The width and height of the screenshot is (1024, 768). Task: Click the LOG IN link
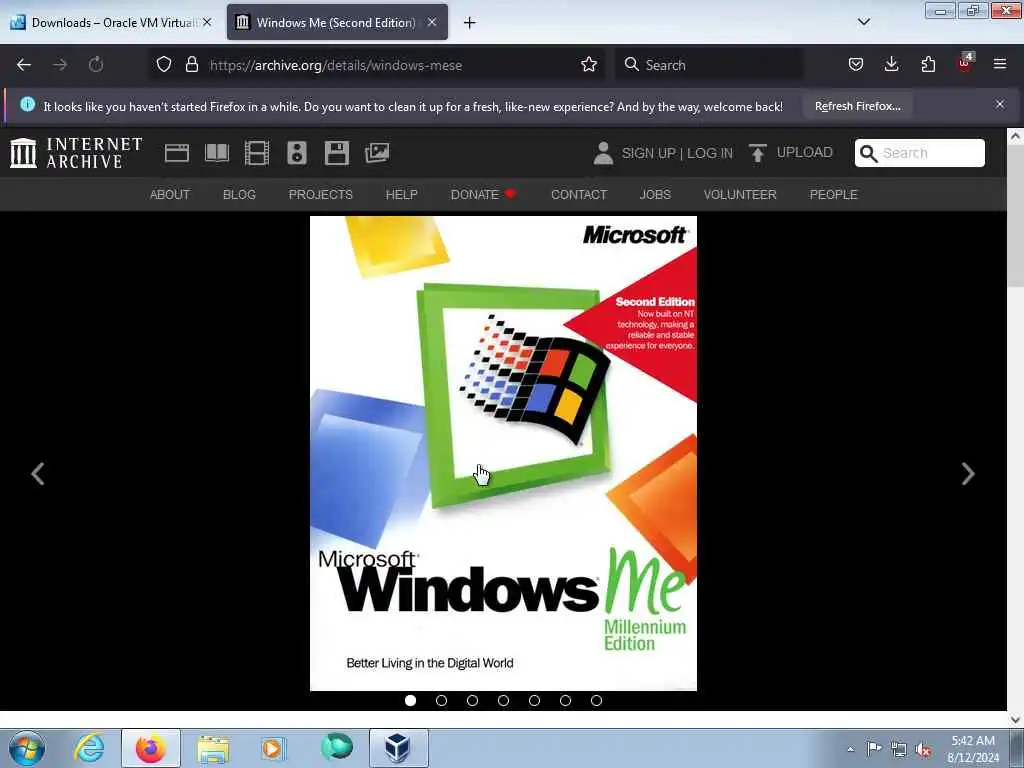point(710,153)
